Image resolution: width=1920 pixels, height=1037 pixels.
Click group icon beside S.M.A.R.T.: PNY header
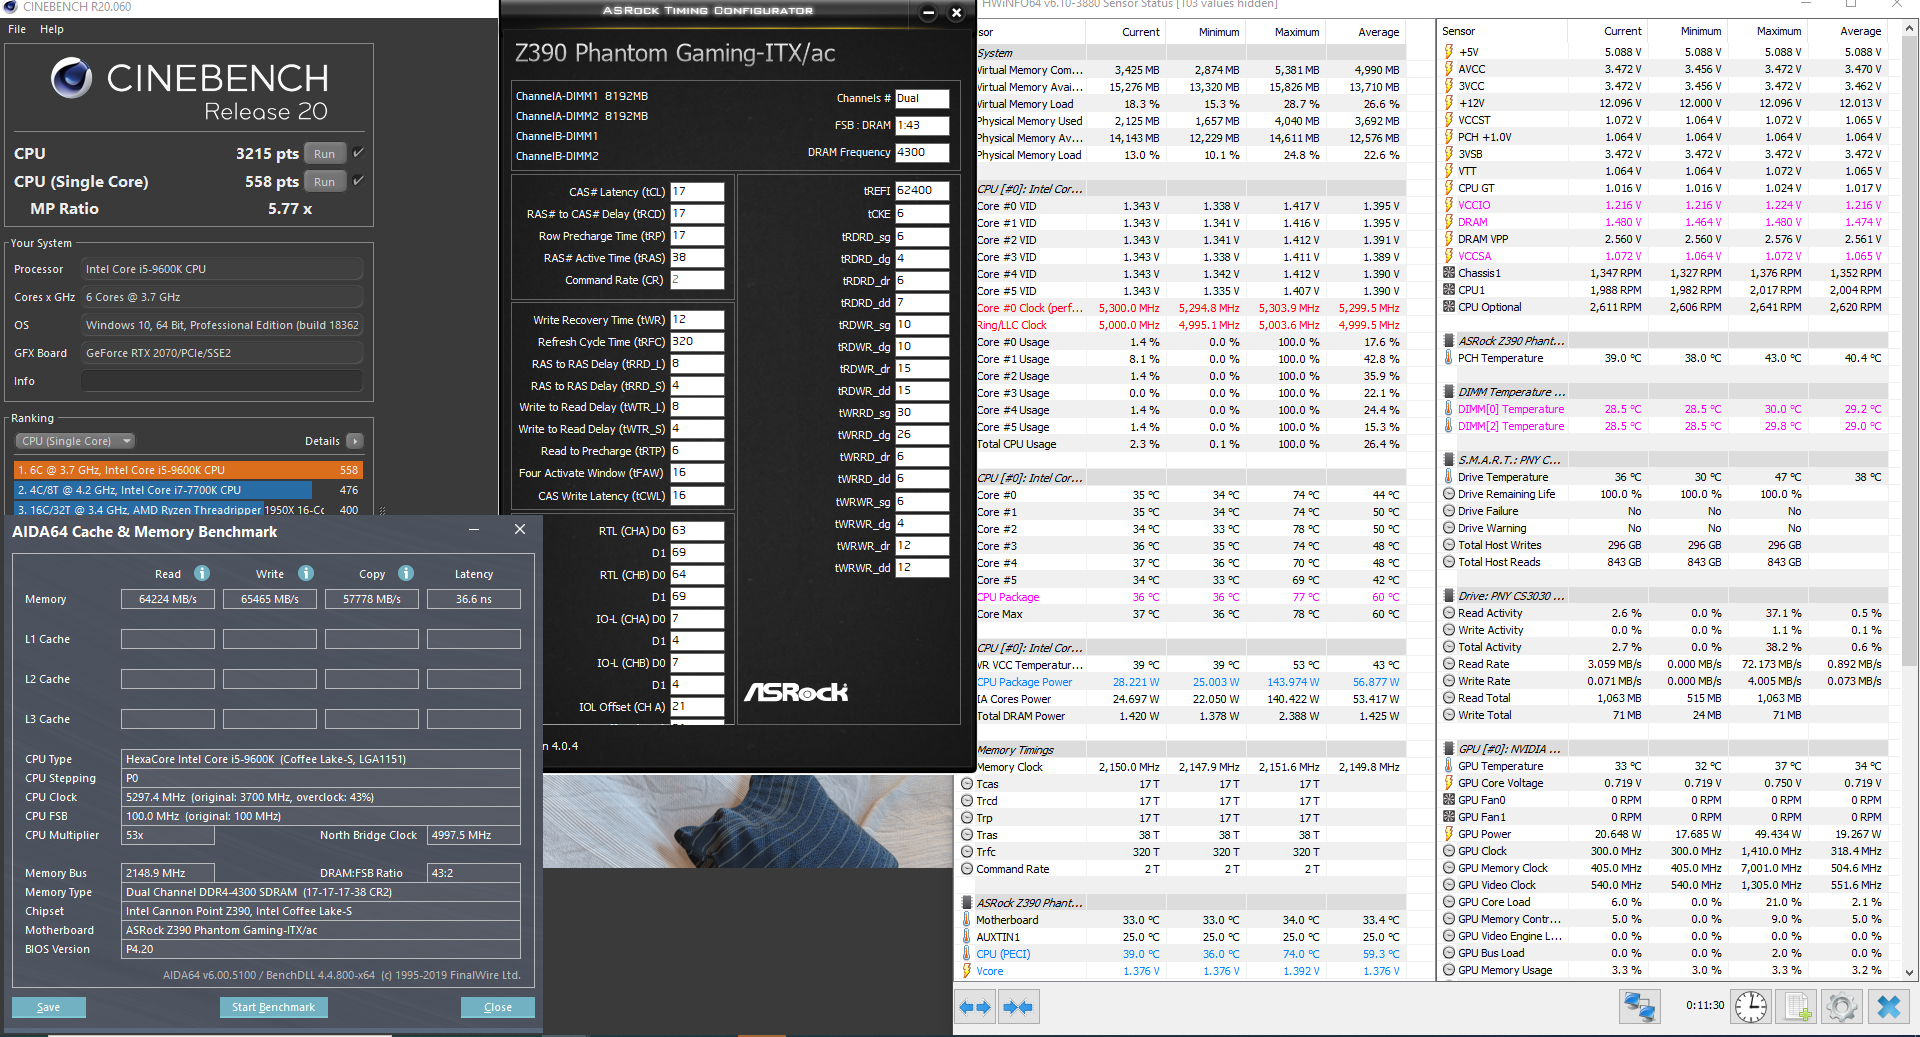point(1449,460)
